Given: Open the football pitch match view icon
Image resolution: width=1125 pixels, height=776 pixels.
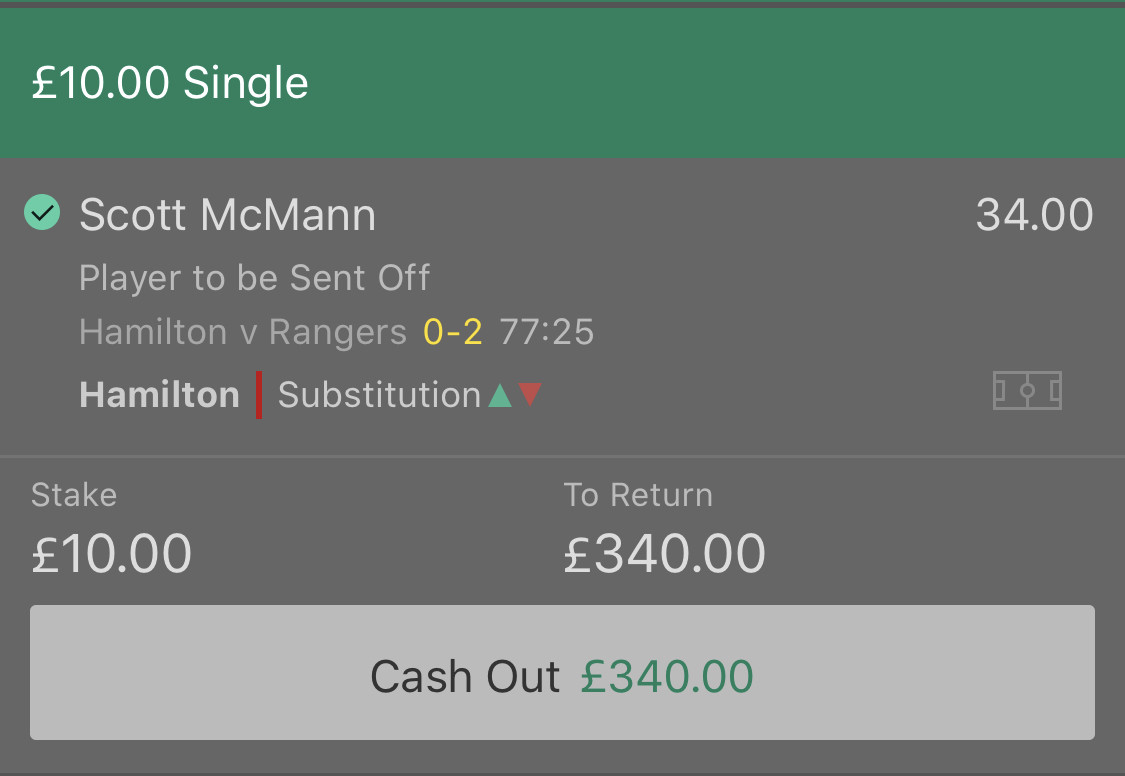Looking at the screenshot, I should click(1027, 391).
